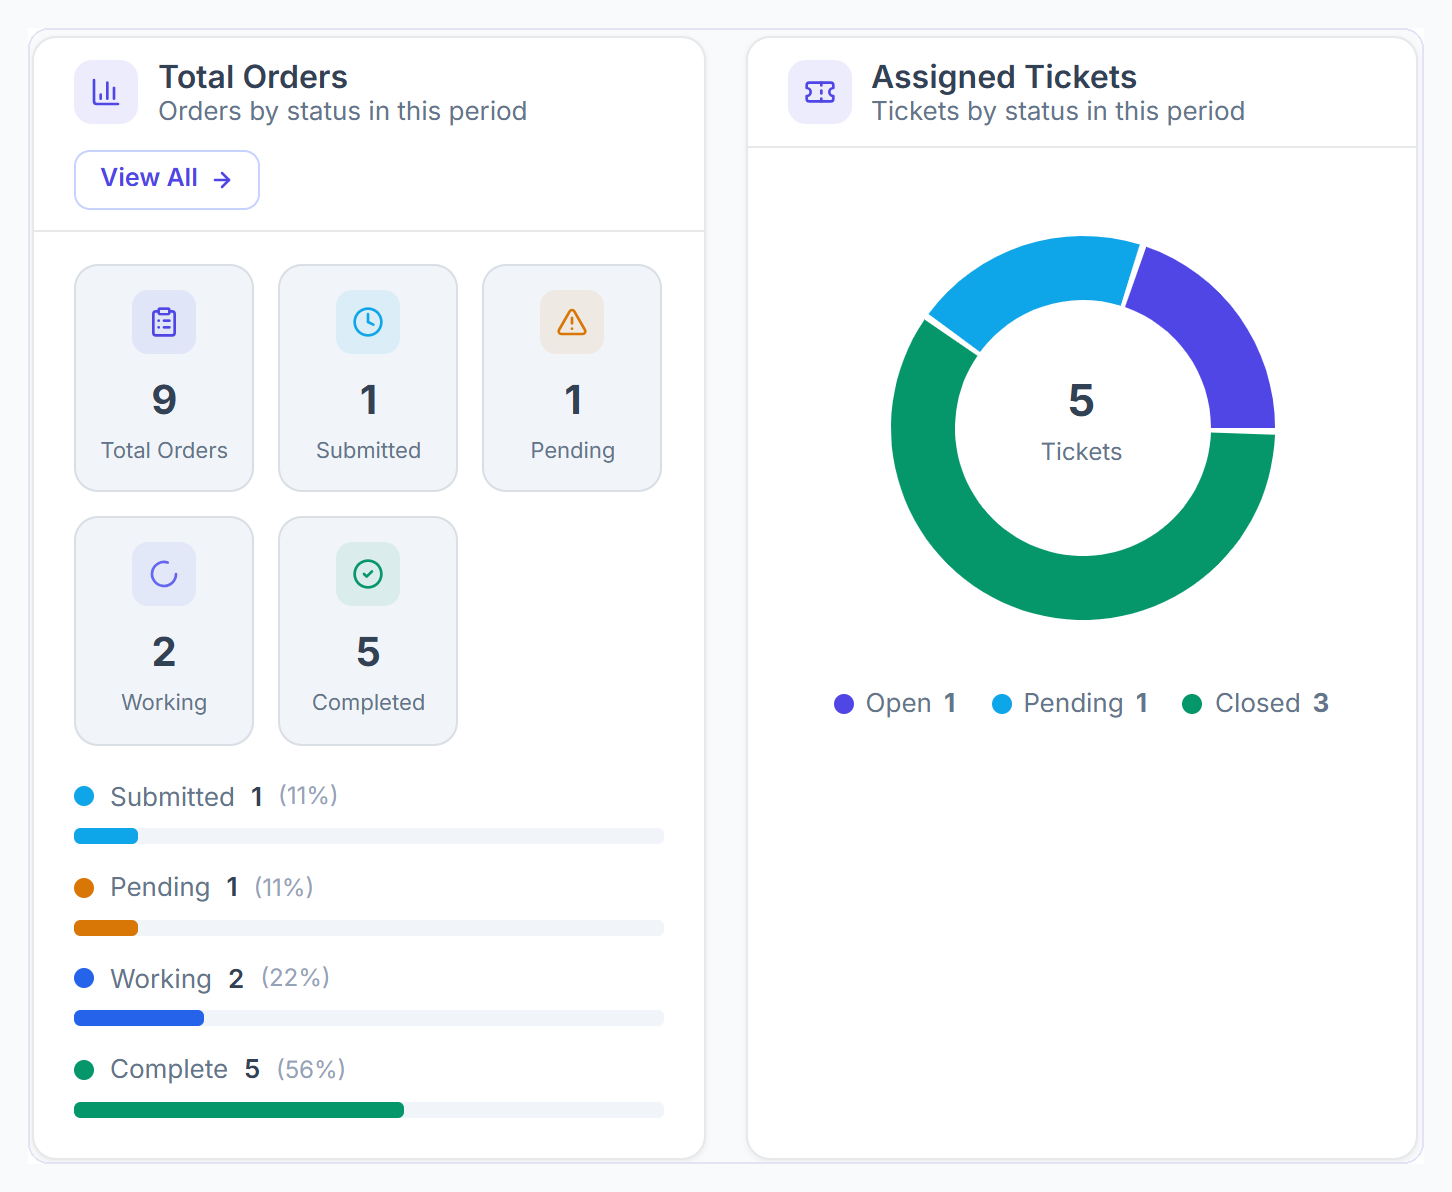The height and width of the screenshot is (1192, 1452).
Task: Click the ticket icon beside Assigned Tickets
Action: click(820, 92)
